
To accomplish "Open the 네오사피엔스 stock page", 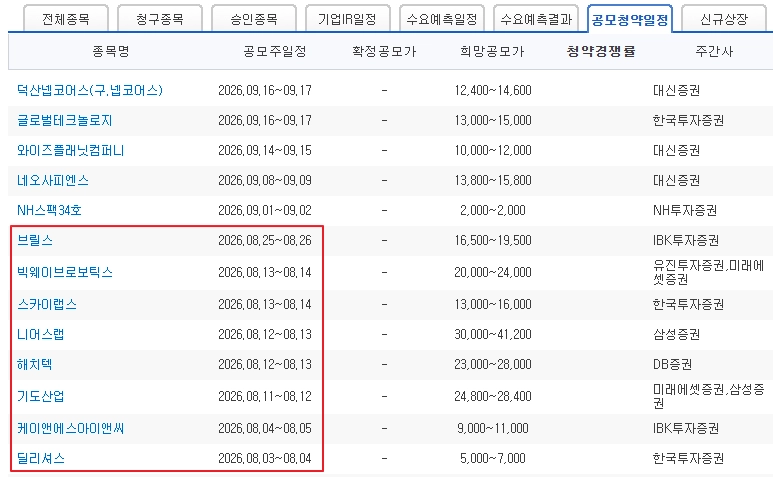I will pos(53,180).
